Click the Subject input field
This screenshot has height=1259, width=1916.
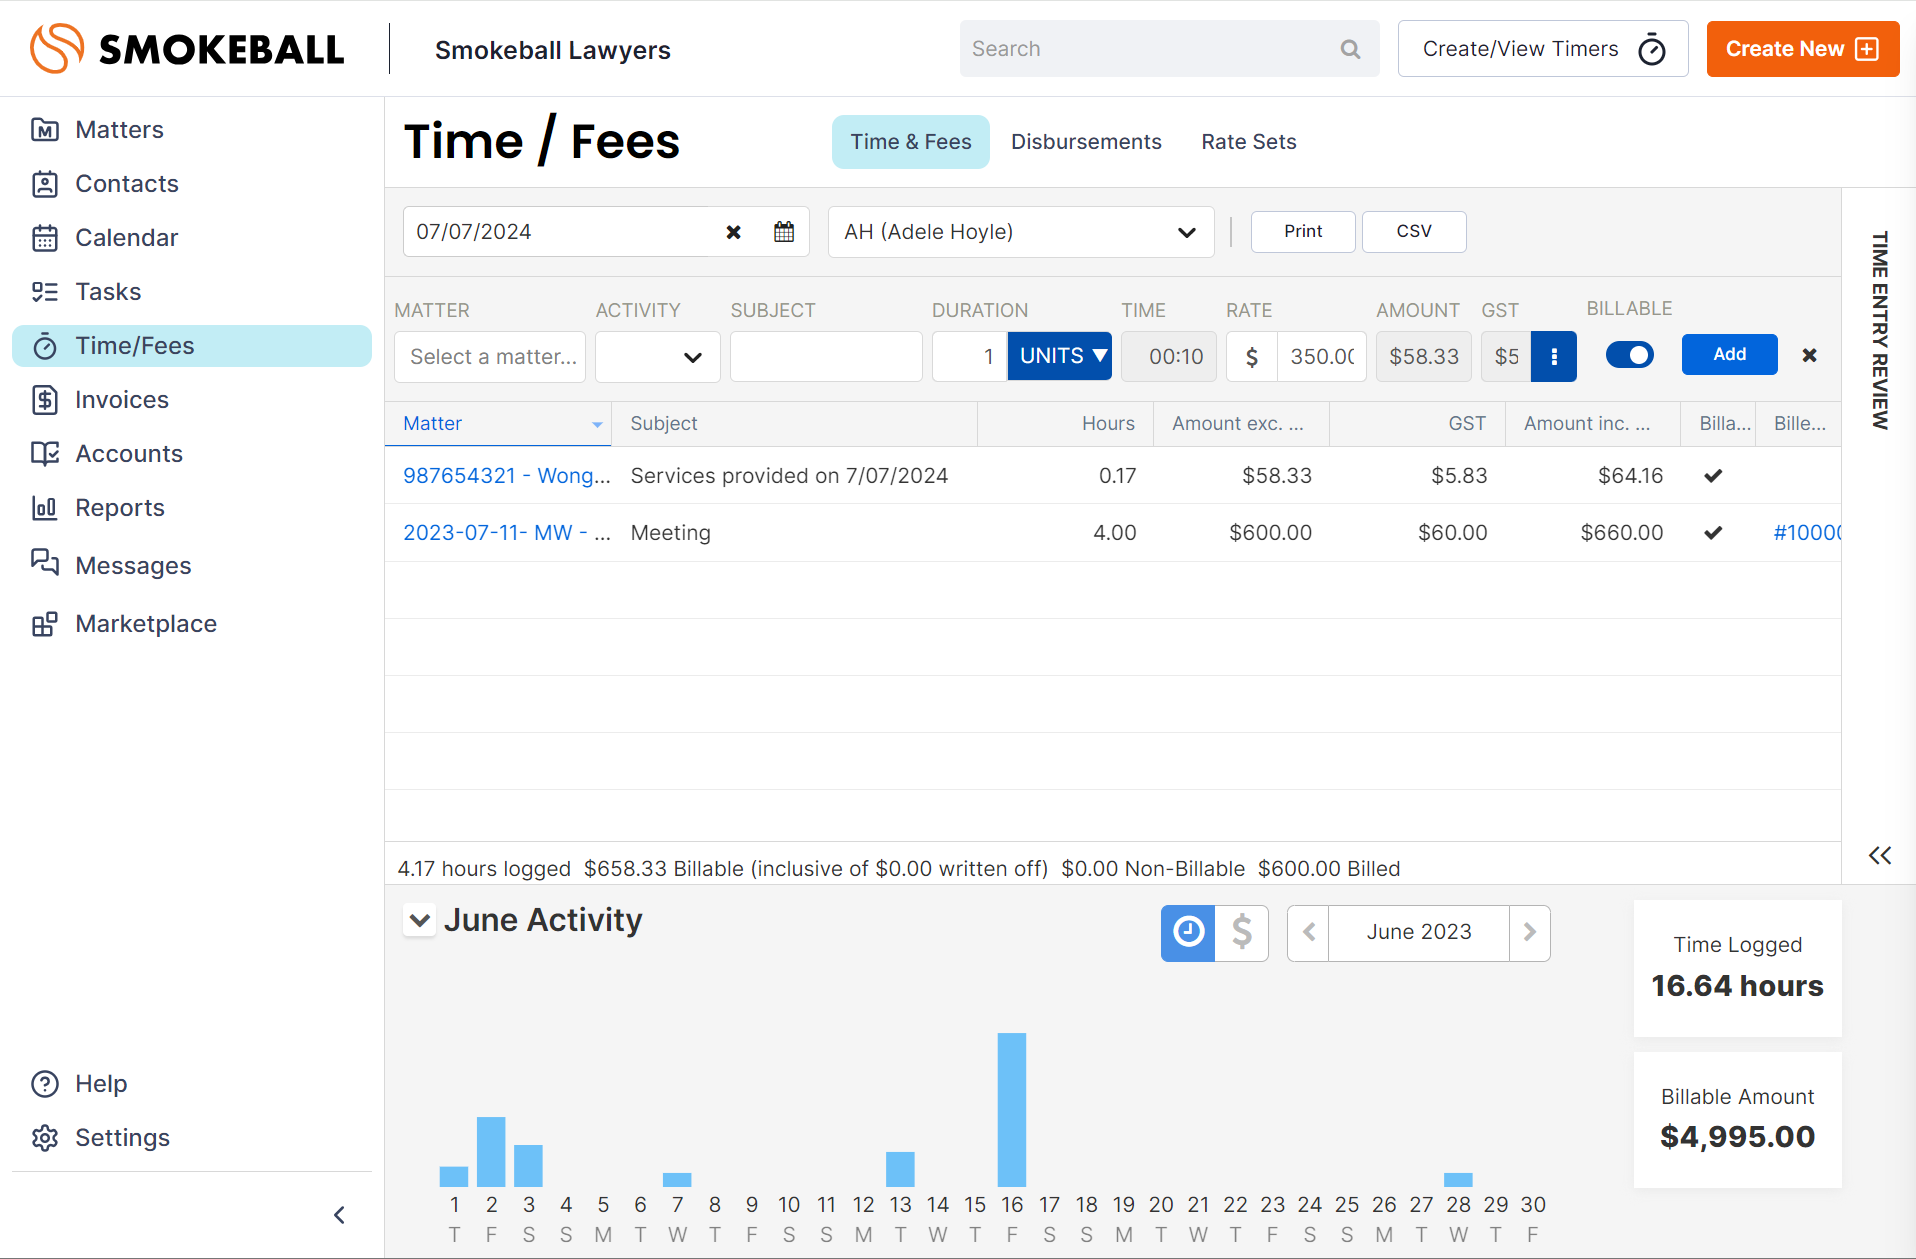(x=826, y=357)
